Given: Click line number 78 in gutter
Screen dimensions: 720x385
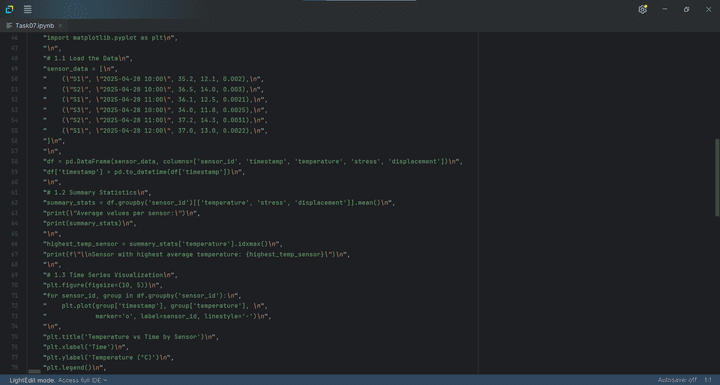Looking at the screenshot, I should pyautogui.click(x=14, y=368).
